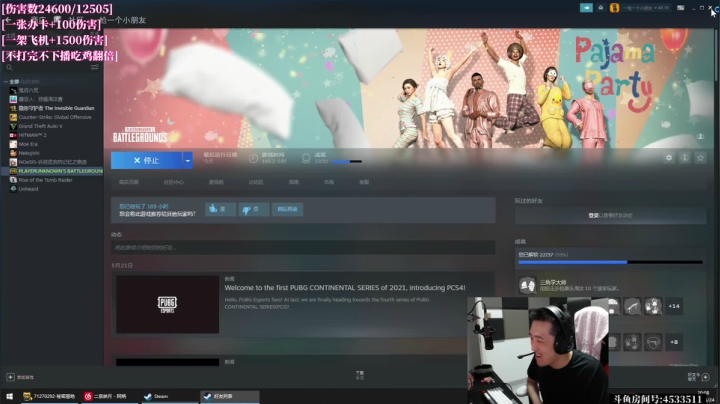Click the 稍后再说 maybe later button

[x=287, y=209]
